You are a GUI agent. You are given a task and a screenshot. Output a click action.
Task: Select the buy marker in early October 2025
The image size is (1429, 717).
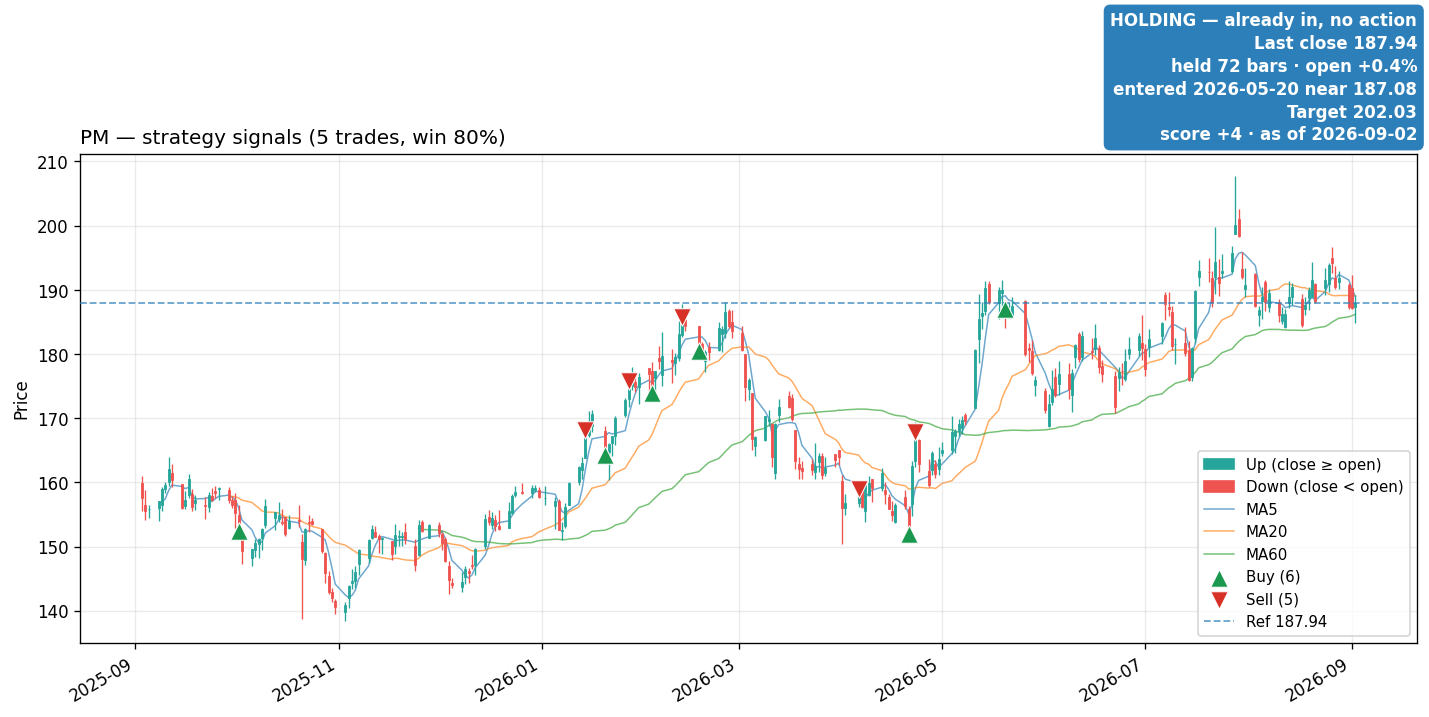click(x=239, y=531)
